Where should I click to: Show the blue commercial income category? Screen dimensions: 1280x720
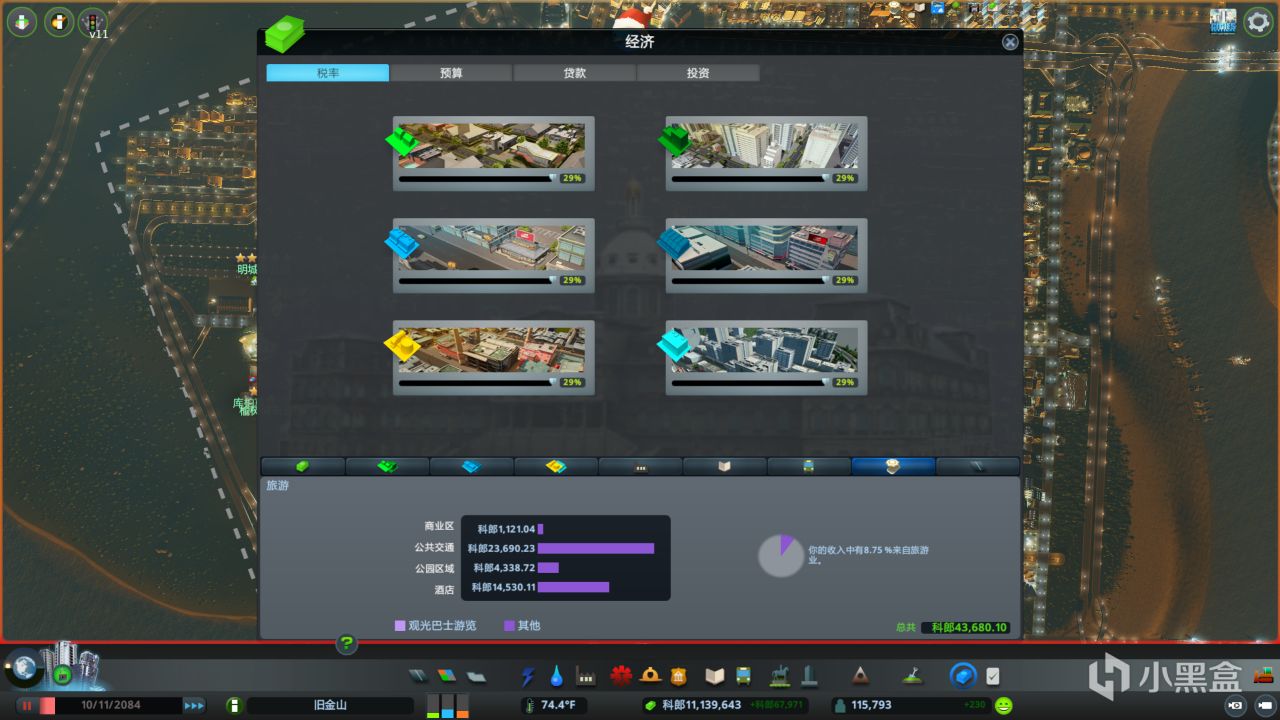[472, 466]
